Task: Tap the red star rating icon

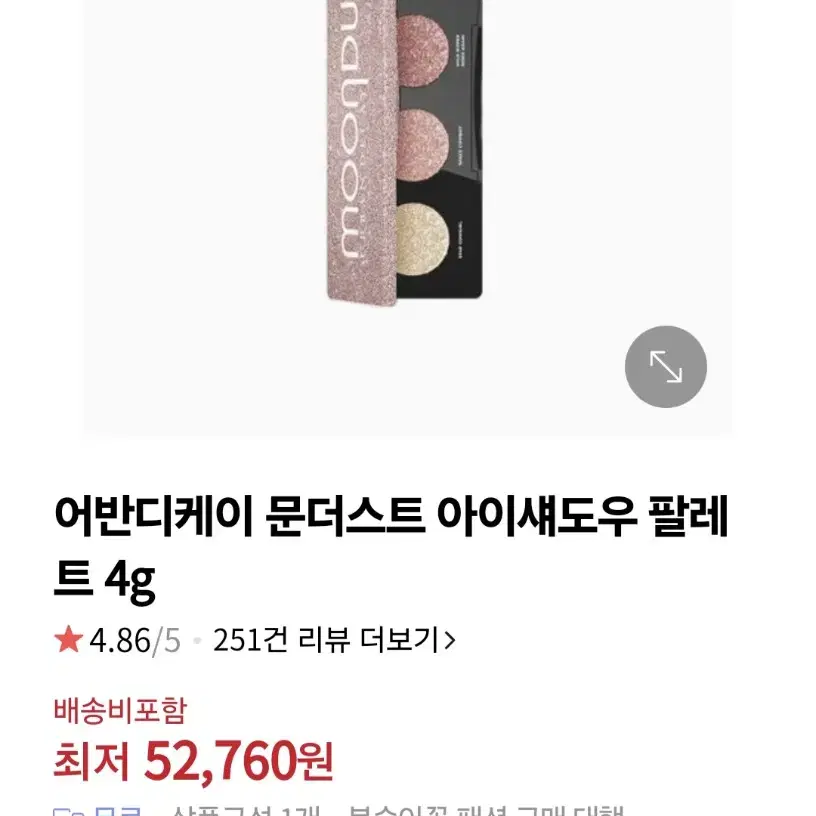Action: [x=69, y=640]
